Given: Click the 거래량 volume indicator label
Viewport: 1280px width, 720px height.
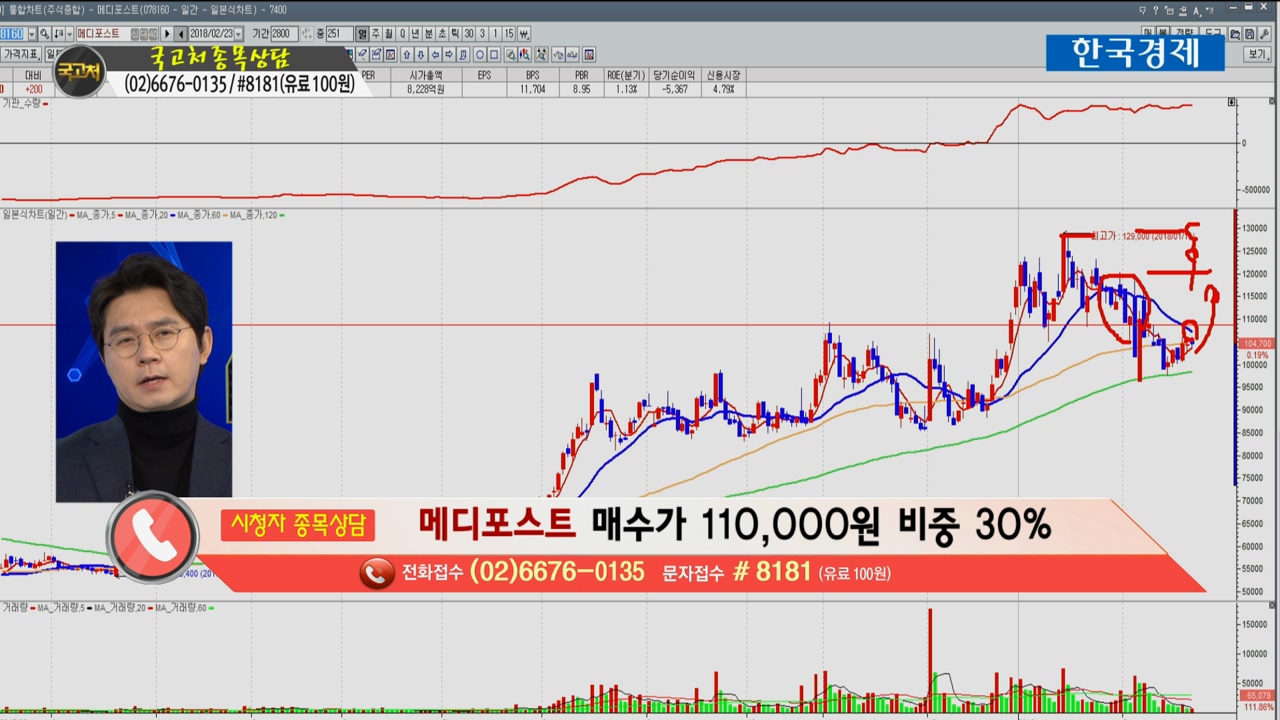Looking at the screenshot, I should (x=14, y=607).
